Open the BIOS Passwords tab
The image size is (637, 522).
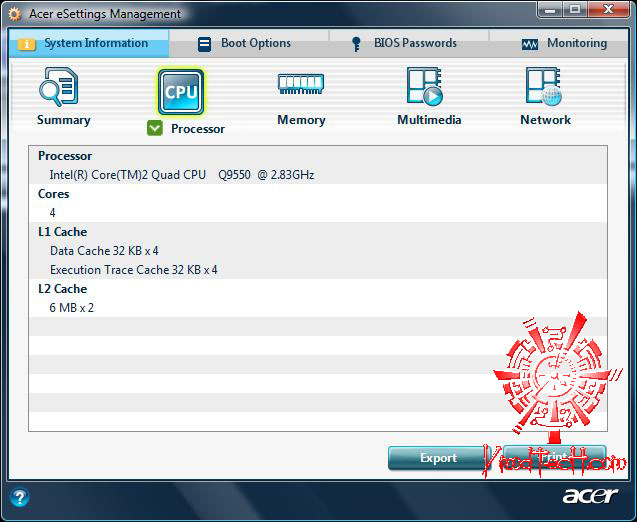pos(409,43)
